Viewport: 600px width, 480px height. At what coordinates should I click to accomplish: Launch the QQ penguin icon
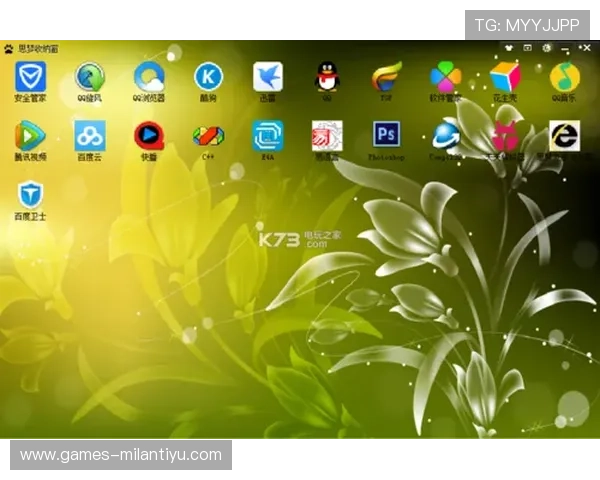pos(327,77)
